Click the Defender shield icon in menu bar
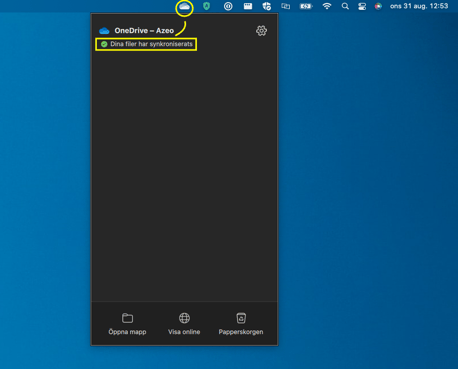458x369 pixels. coord(267,6)
